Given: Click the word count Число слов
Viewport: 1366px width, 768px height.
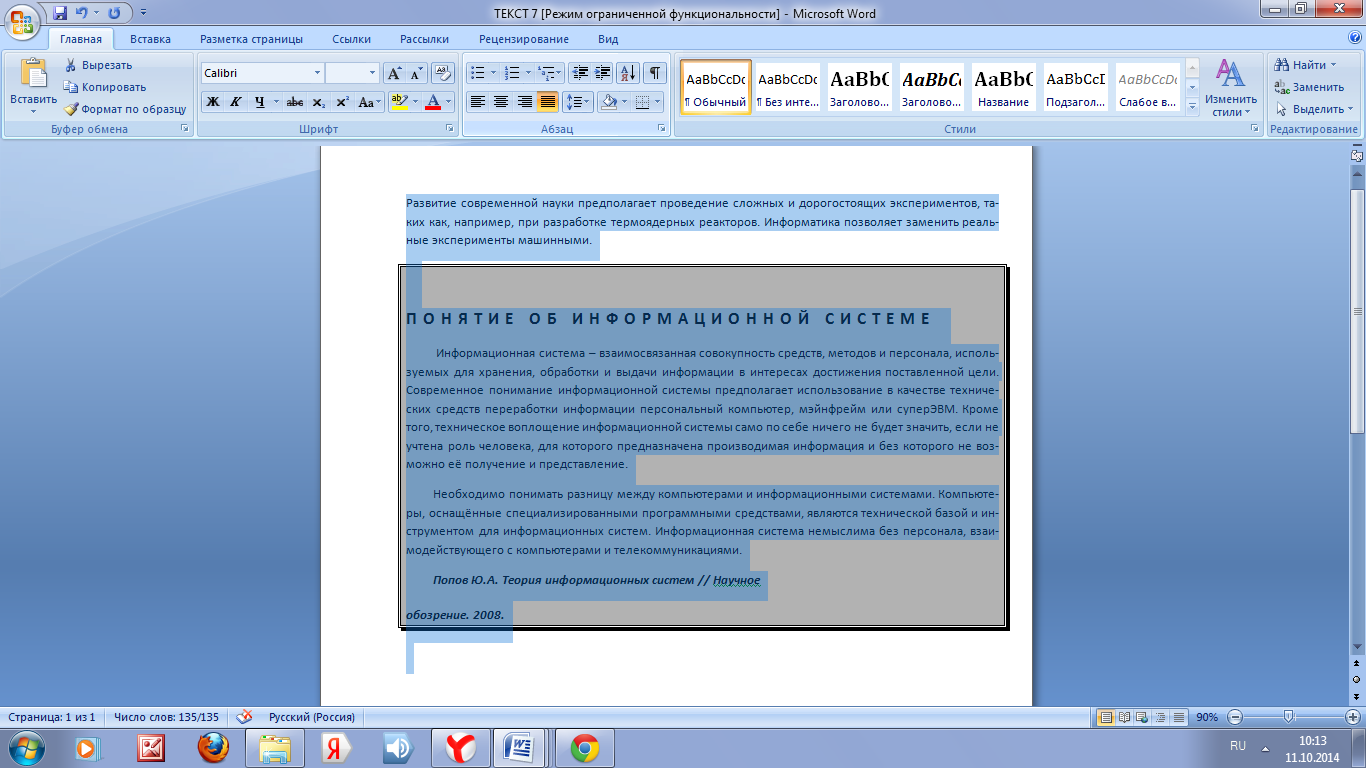Looking at the screenshot, I should [x=166, y=717].
